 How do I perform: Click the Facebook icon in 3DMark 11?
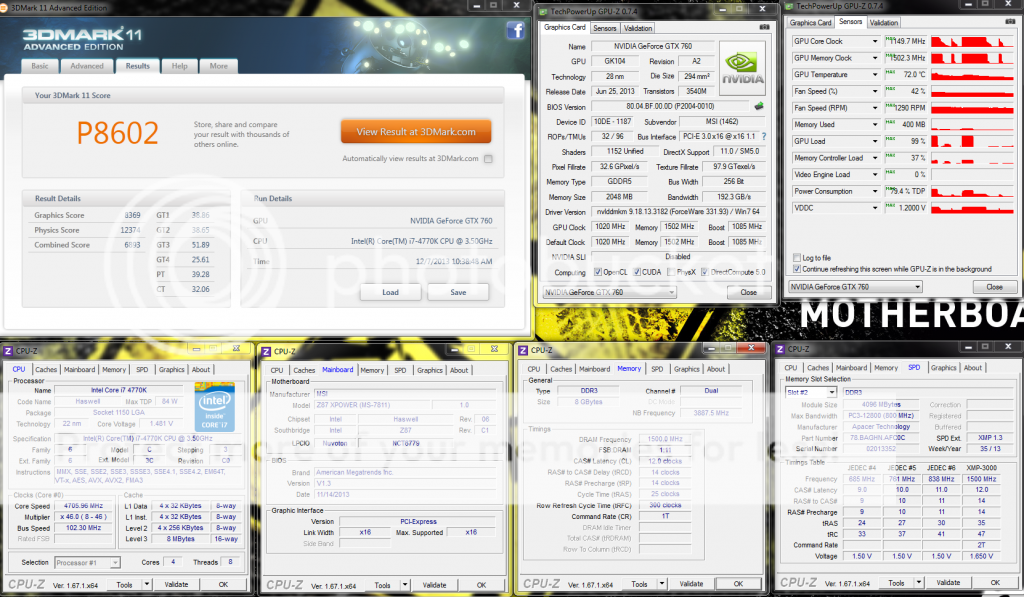pos(515,31)
